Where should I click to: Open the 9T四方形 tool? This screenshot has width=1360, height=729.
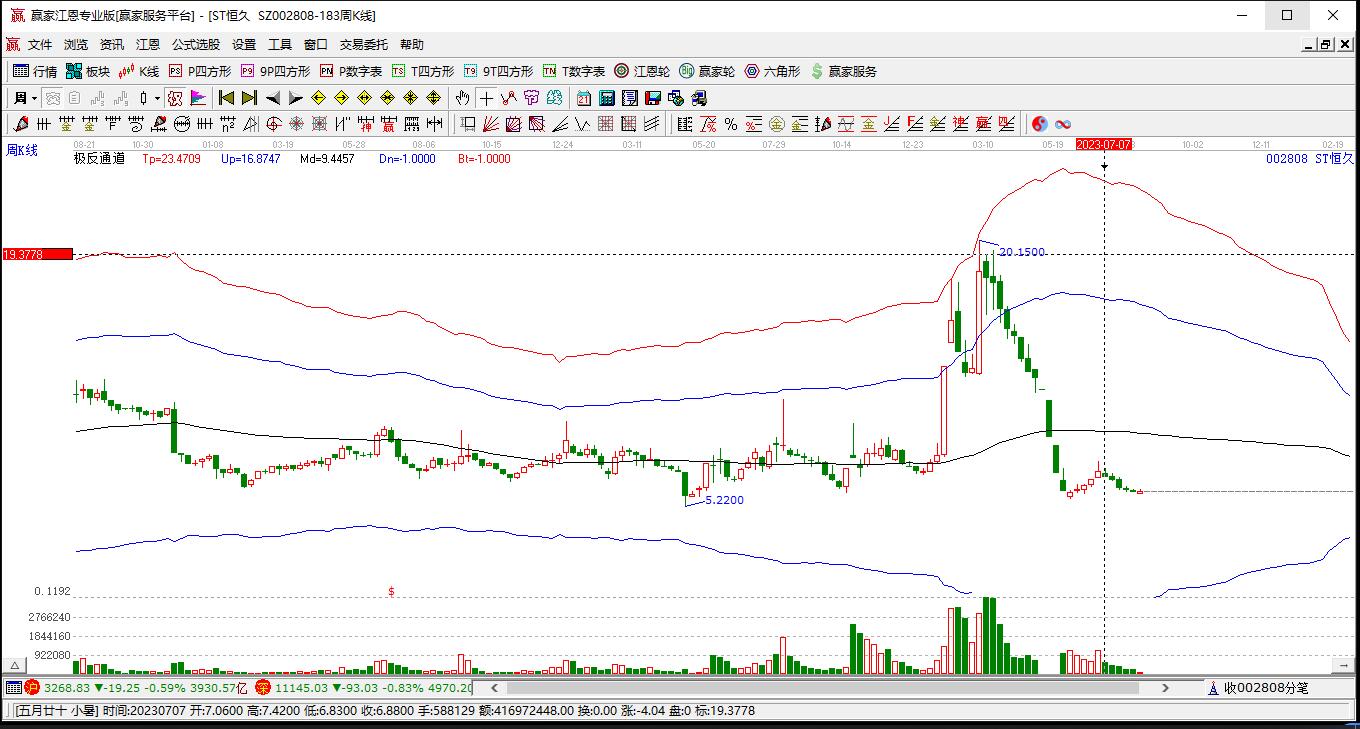[x=498, y=71]
